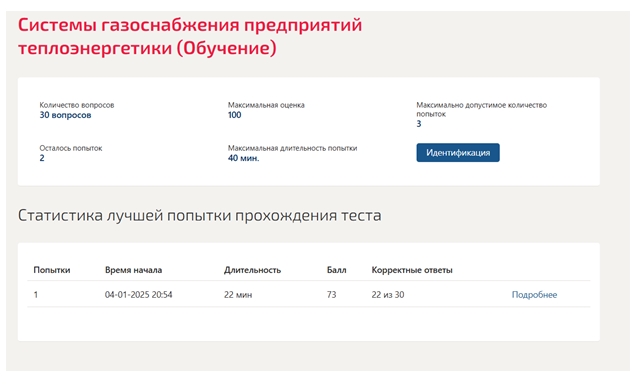Click the Корректные ответы column header
The height and width of the screenshot is (387, 641).
coord(412,270)
